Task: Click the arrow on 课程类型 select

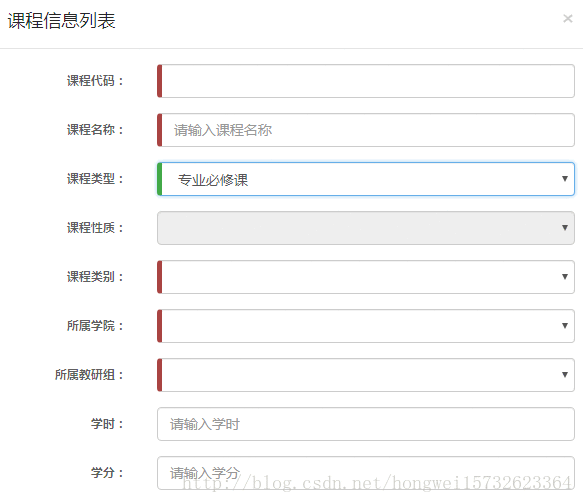Action: pyautogui.click(x=565, y=179)
